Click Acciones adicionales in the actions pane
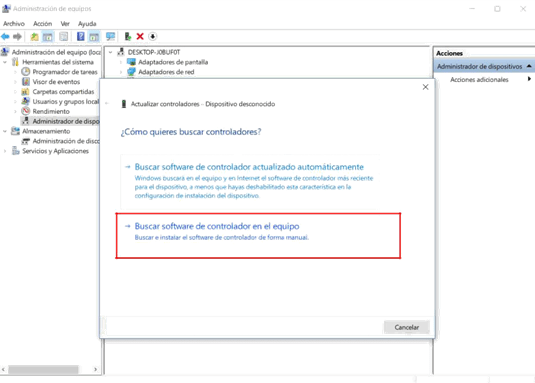 (x=479, y=79)
